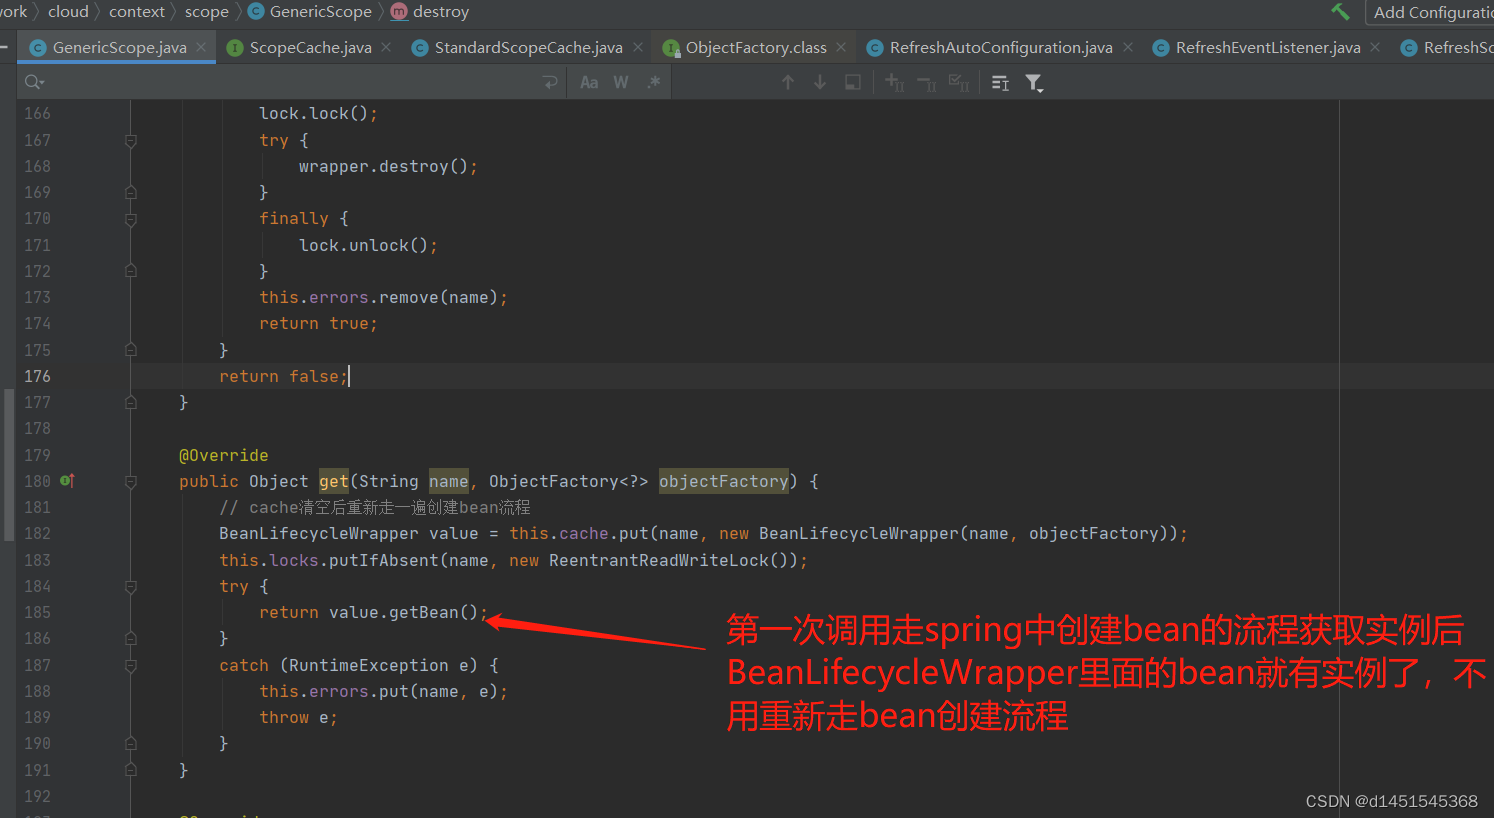
Task: Click the context breadcrumb
Action: click(137, 12)
